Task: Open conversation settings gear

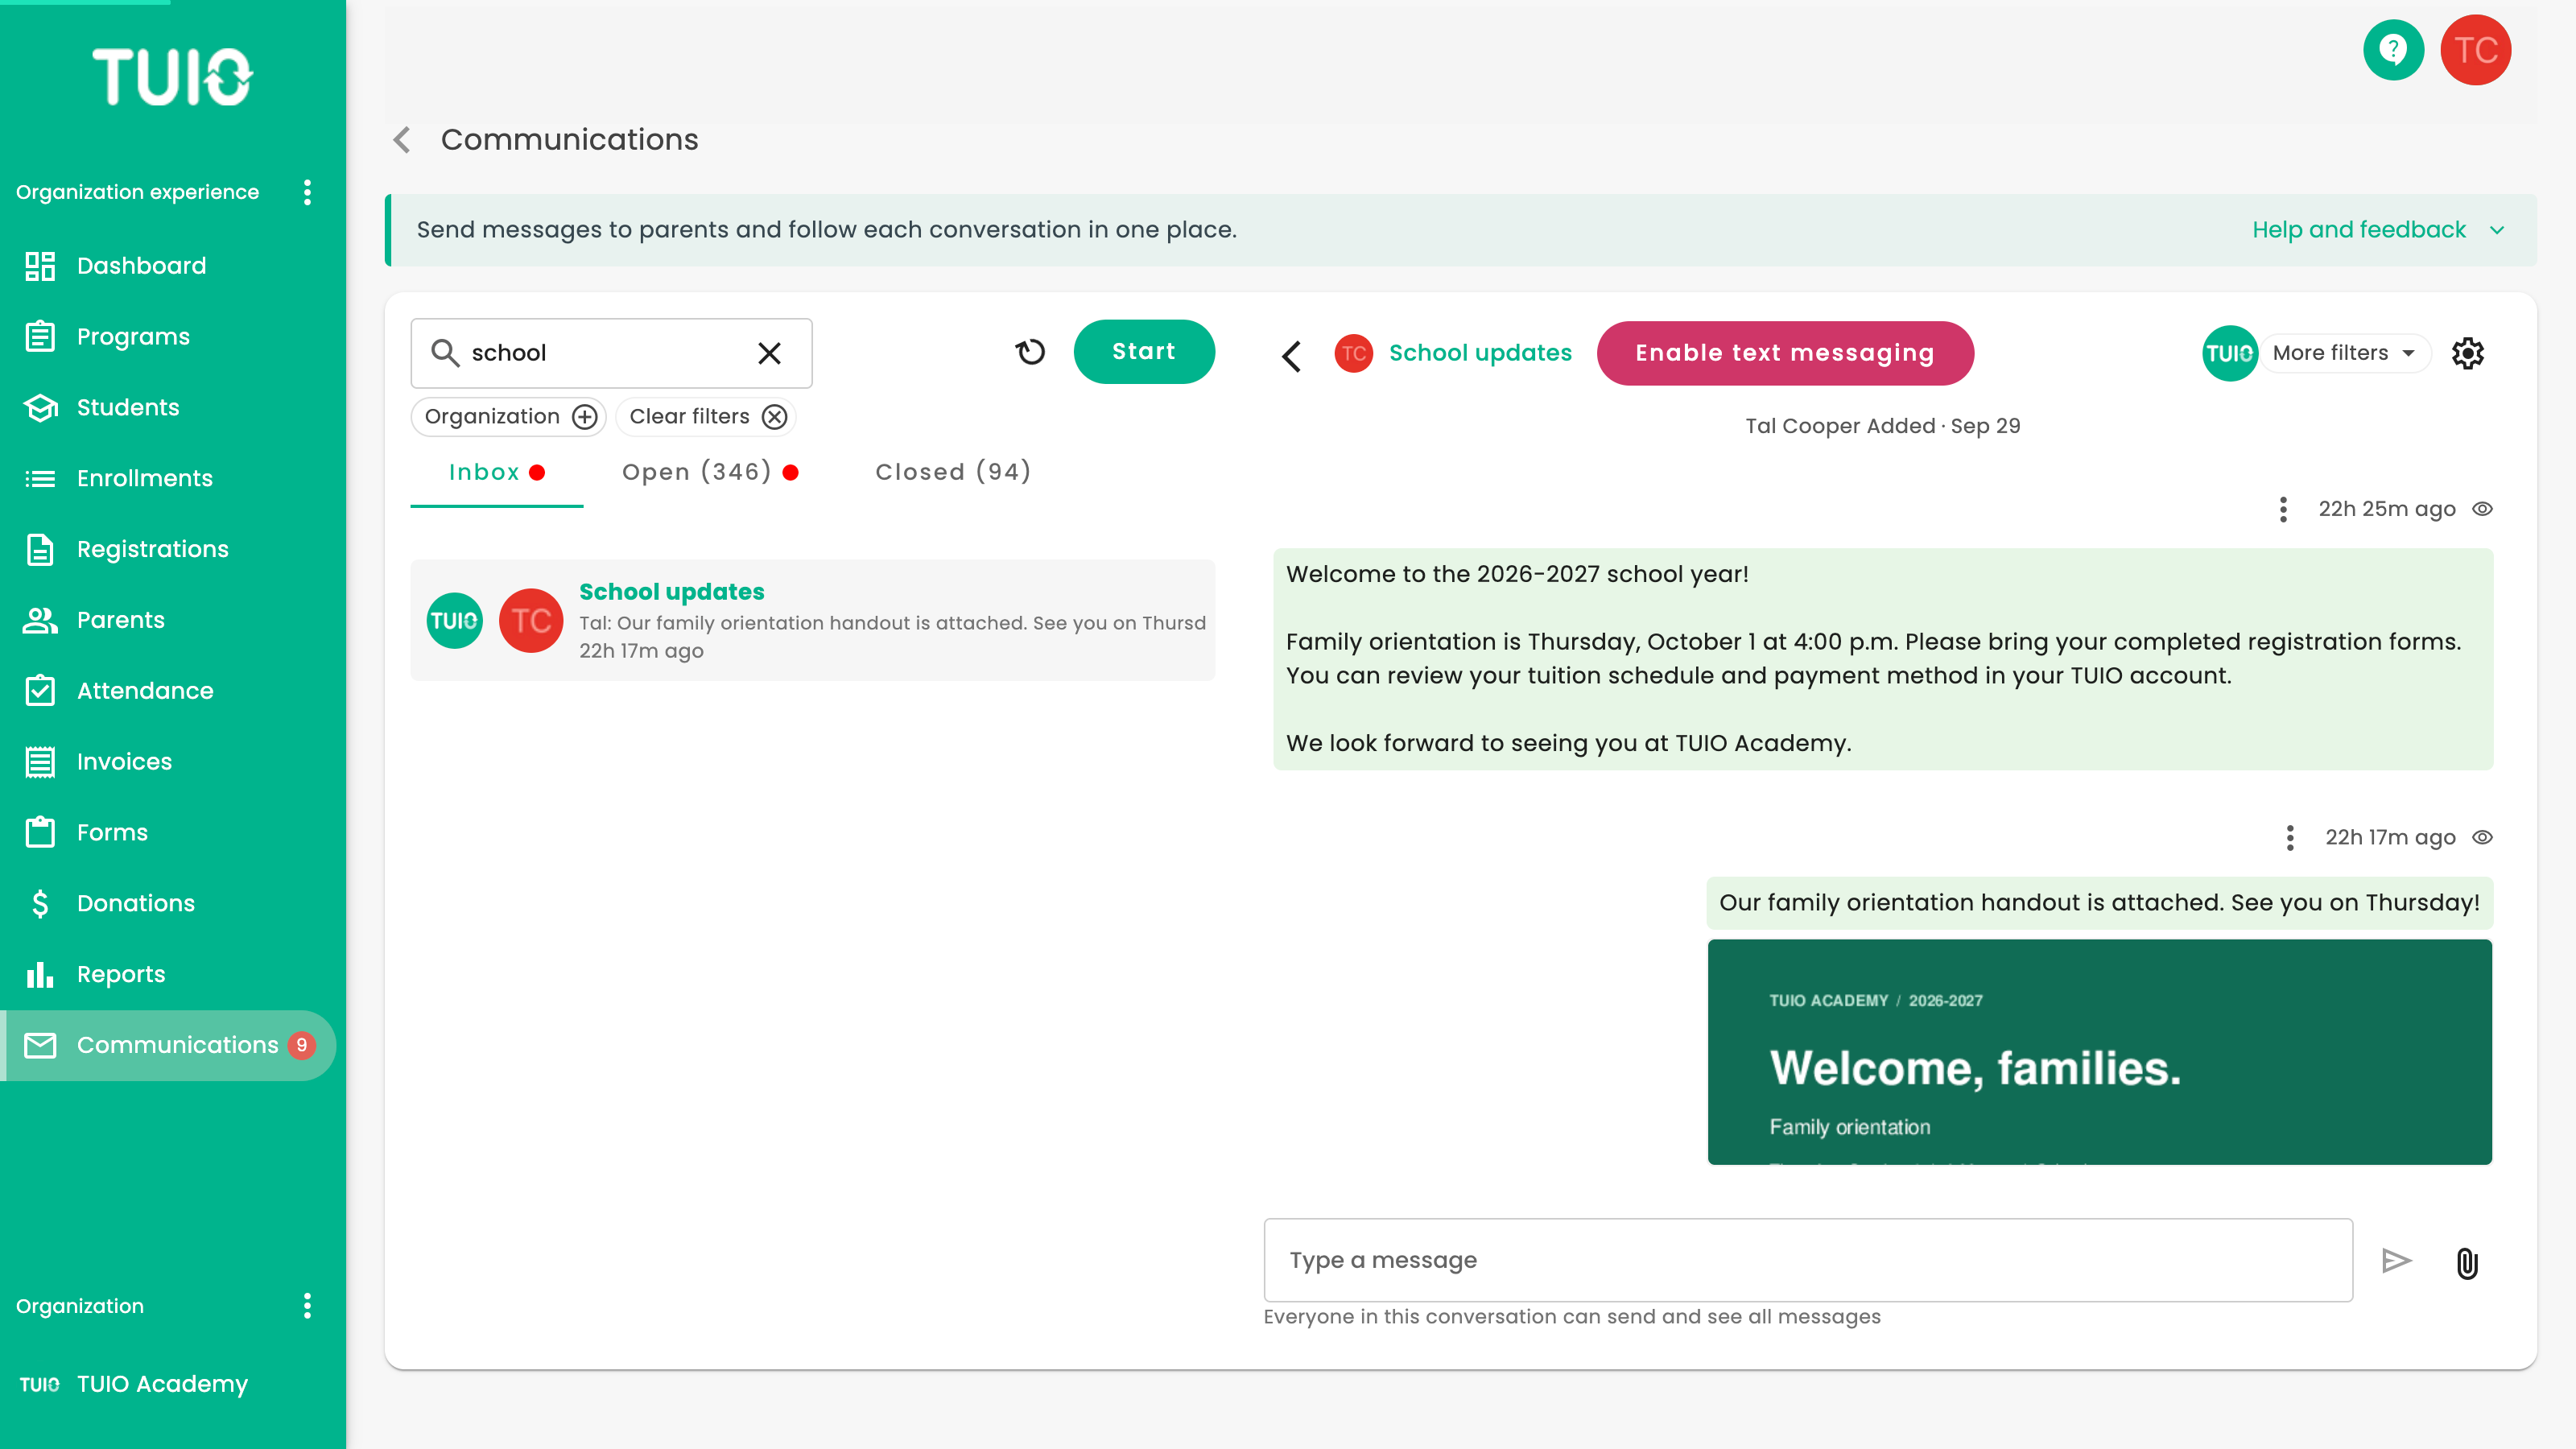Action: point(2467,353)
